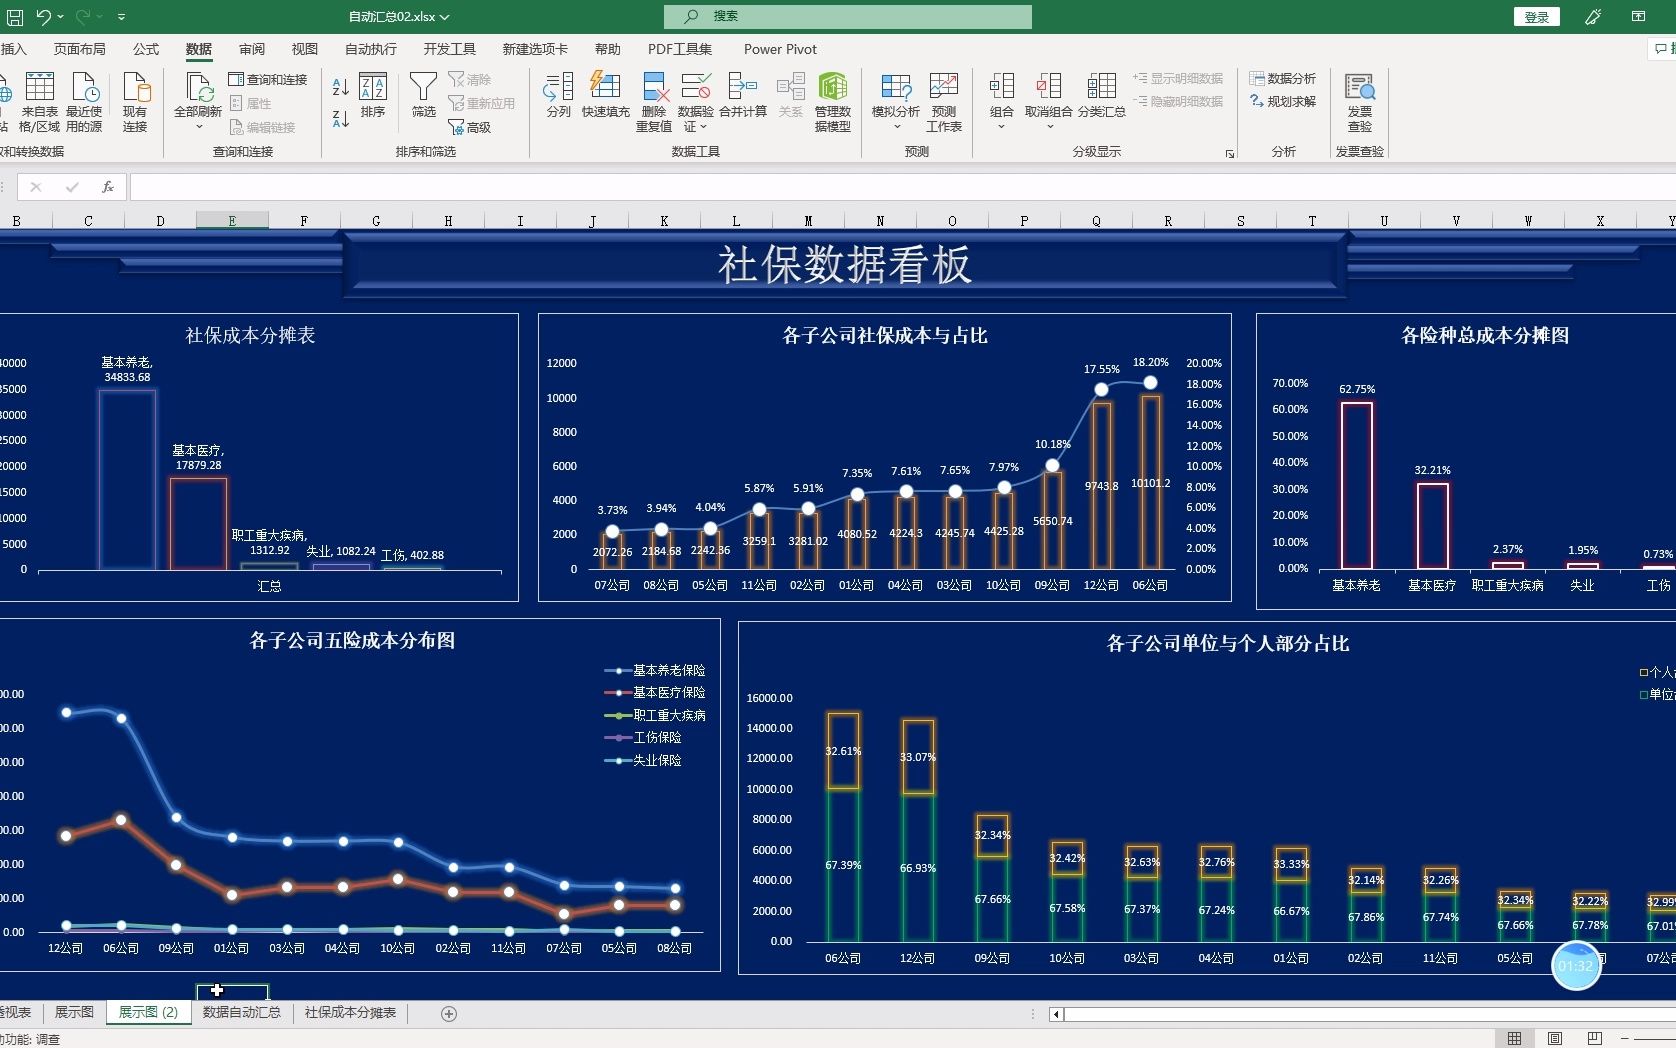Switch to Page Layout view icon
This screenshot has width=1676, height=1048.
pyautogui.click(x=1555, y=1039)
